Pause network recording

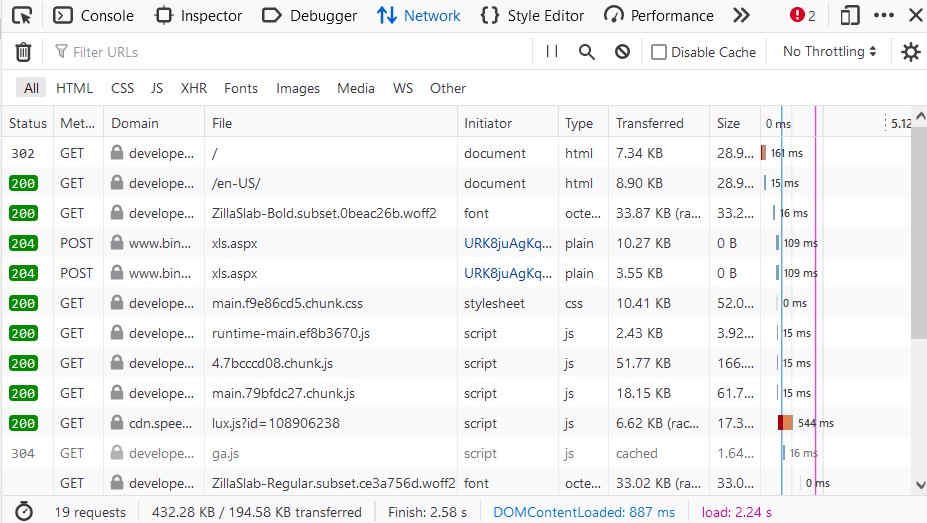click(x=552, y=52)
